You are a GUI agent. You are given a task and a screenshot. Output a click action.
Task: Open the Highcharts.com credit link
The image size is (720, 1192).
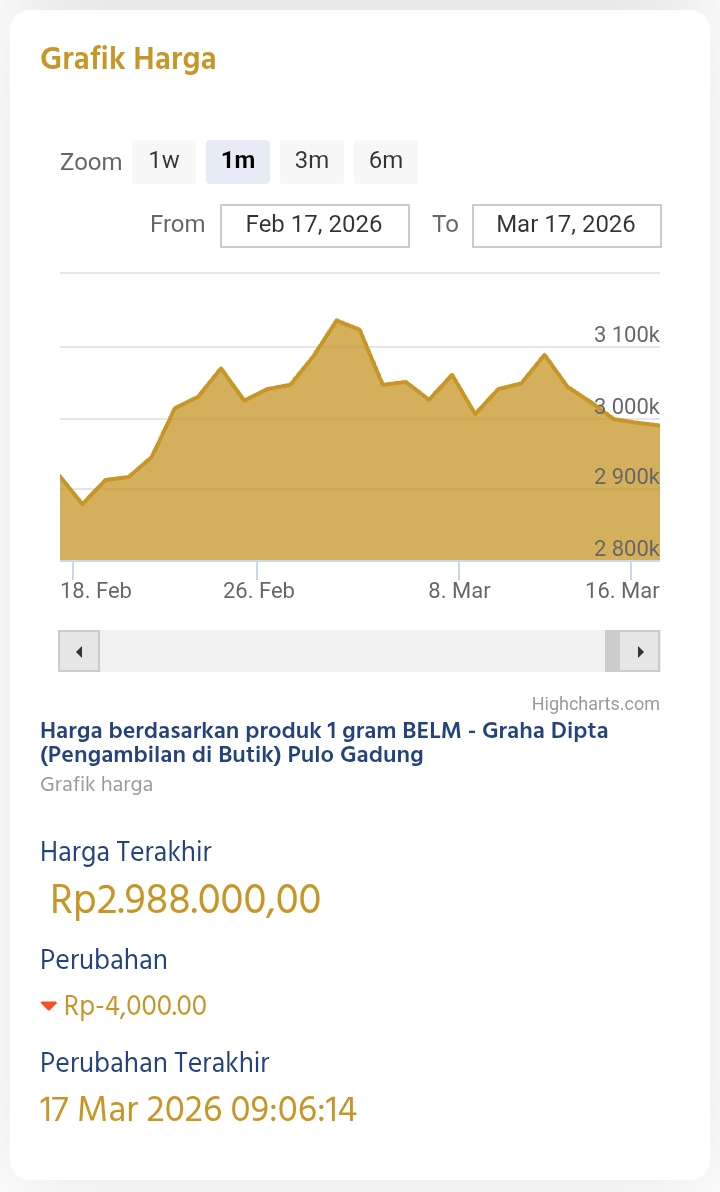pos(596,704)
